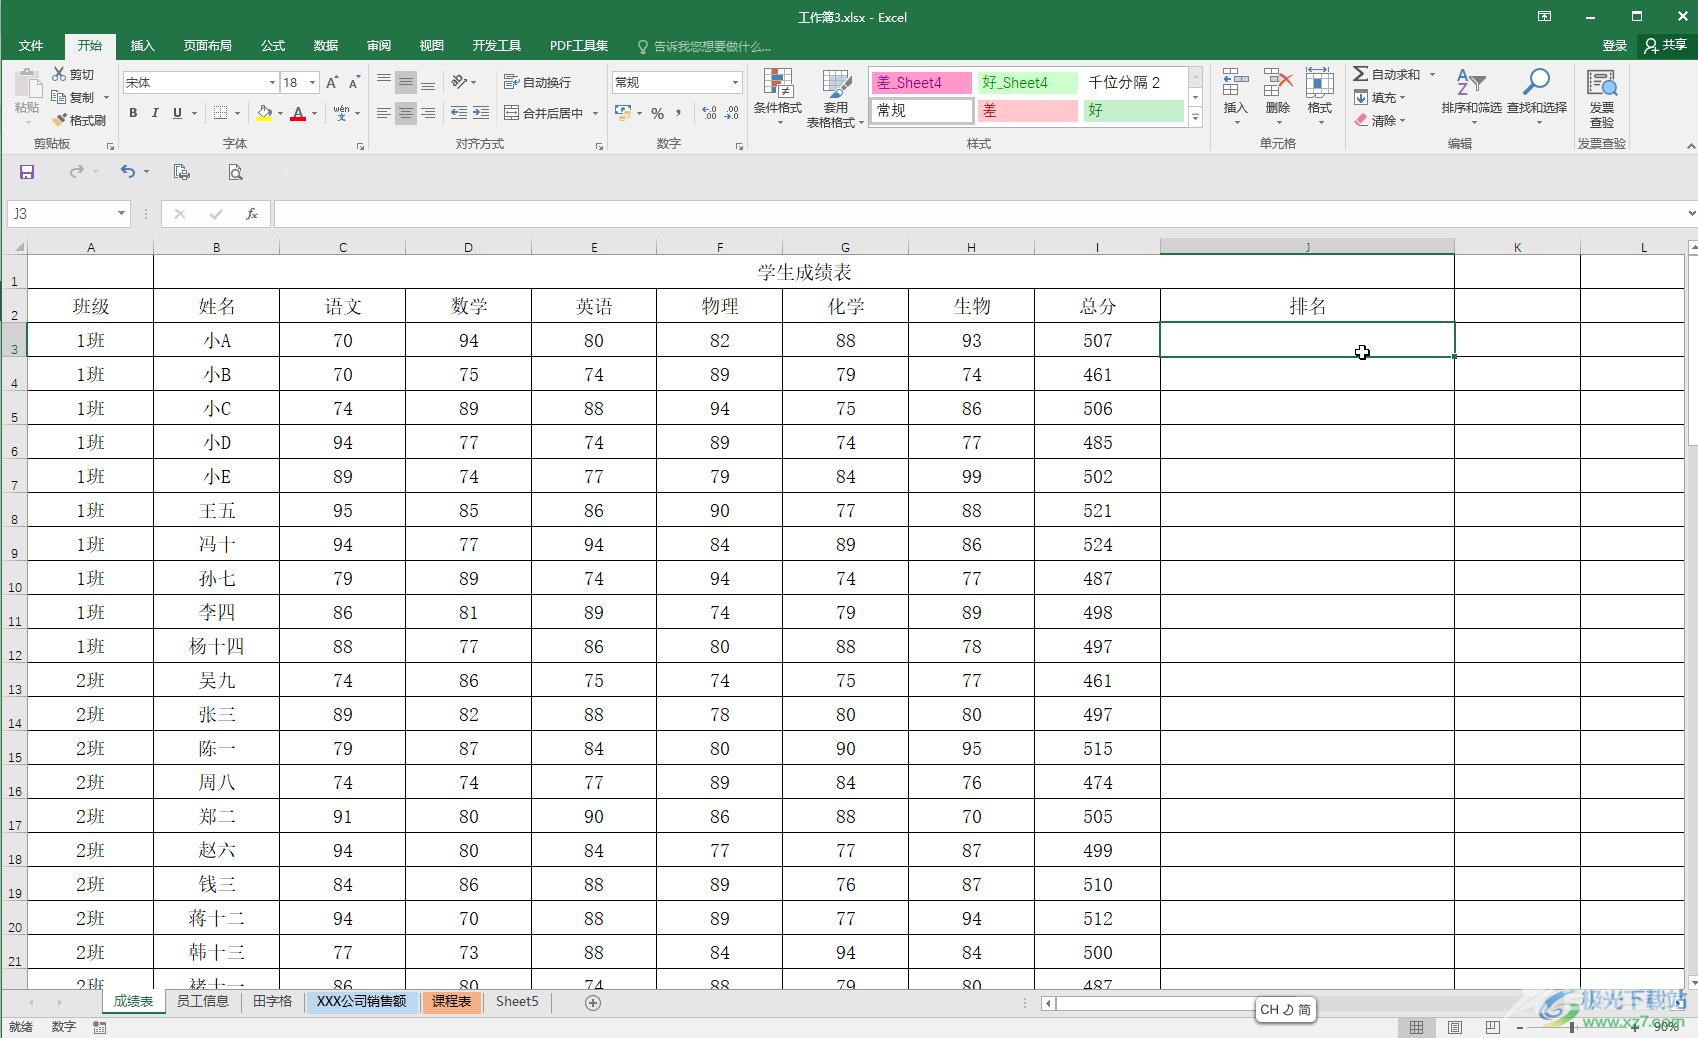The width and height of the screenshot is (1698, 1038).
Task: Toggle Wrap Text (自动换行)
Action: click(x=538, y=82)
